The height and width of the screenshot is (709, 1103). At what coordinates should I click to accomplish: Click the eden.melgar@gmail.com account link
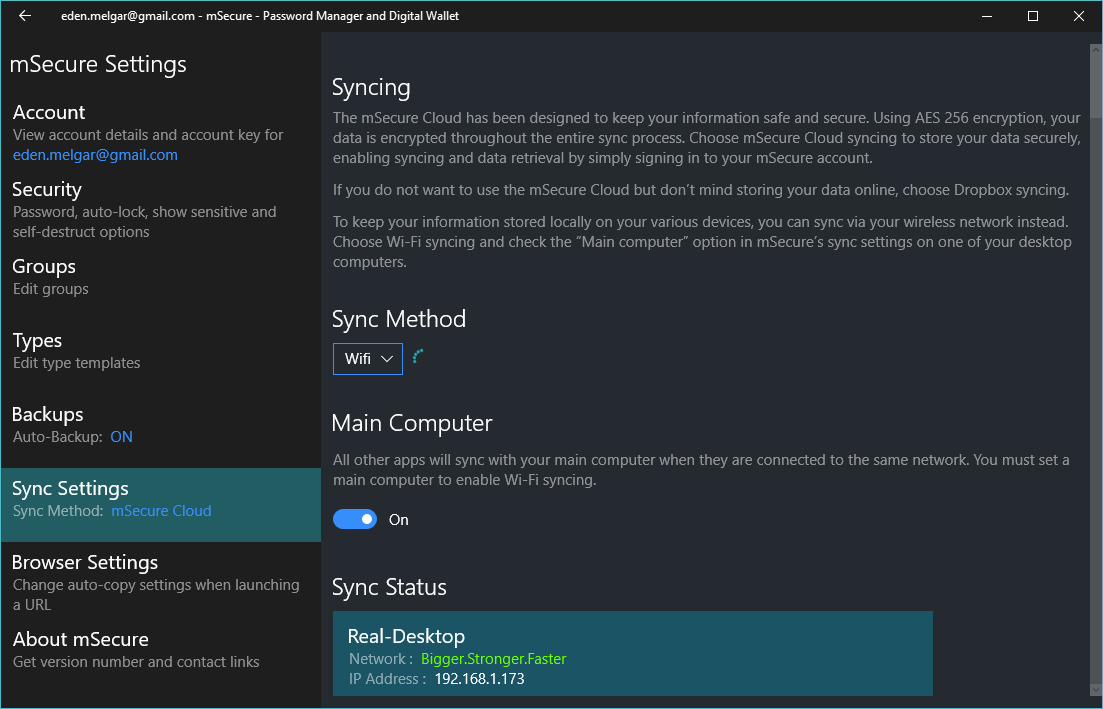point(95,155)
